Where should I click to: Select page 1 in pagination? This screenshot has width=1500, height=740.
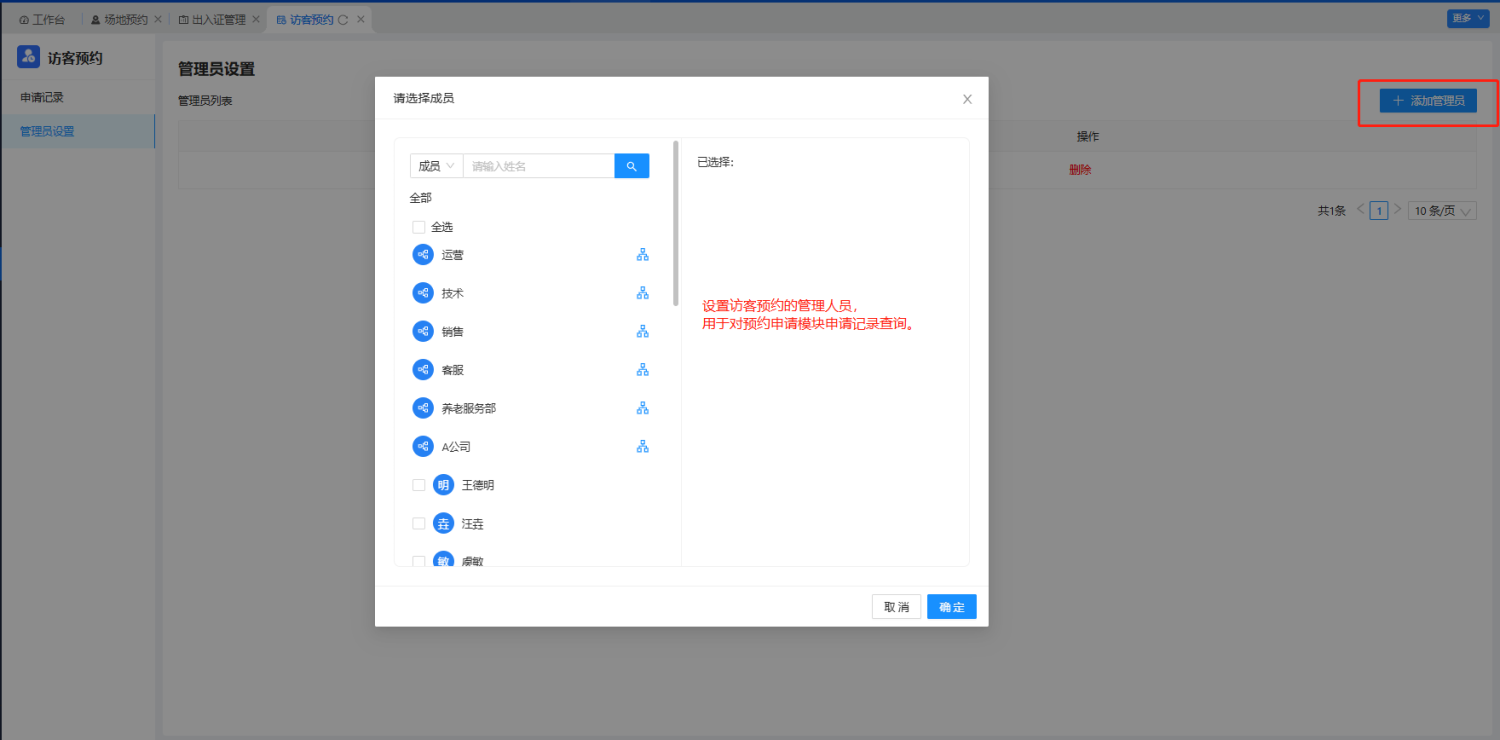(x=1379, y=210)
